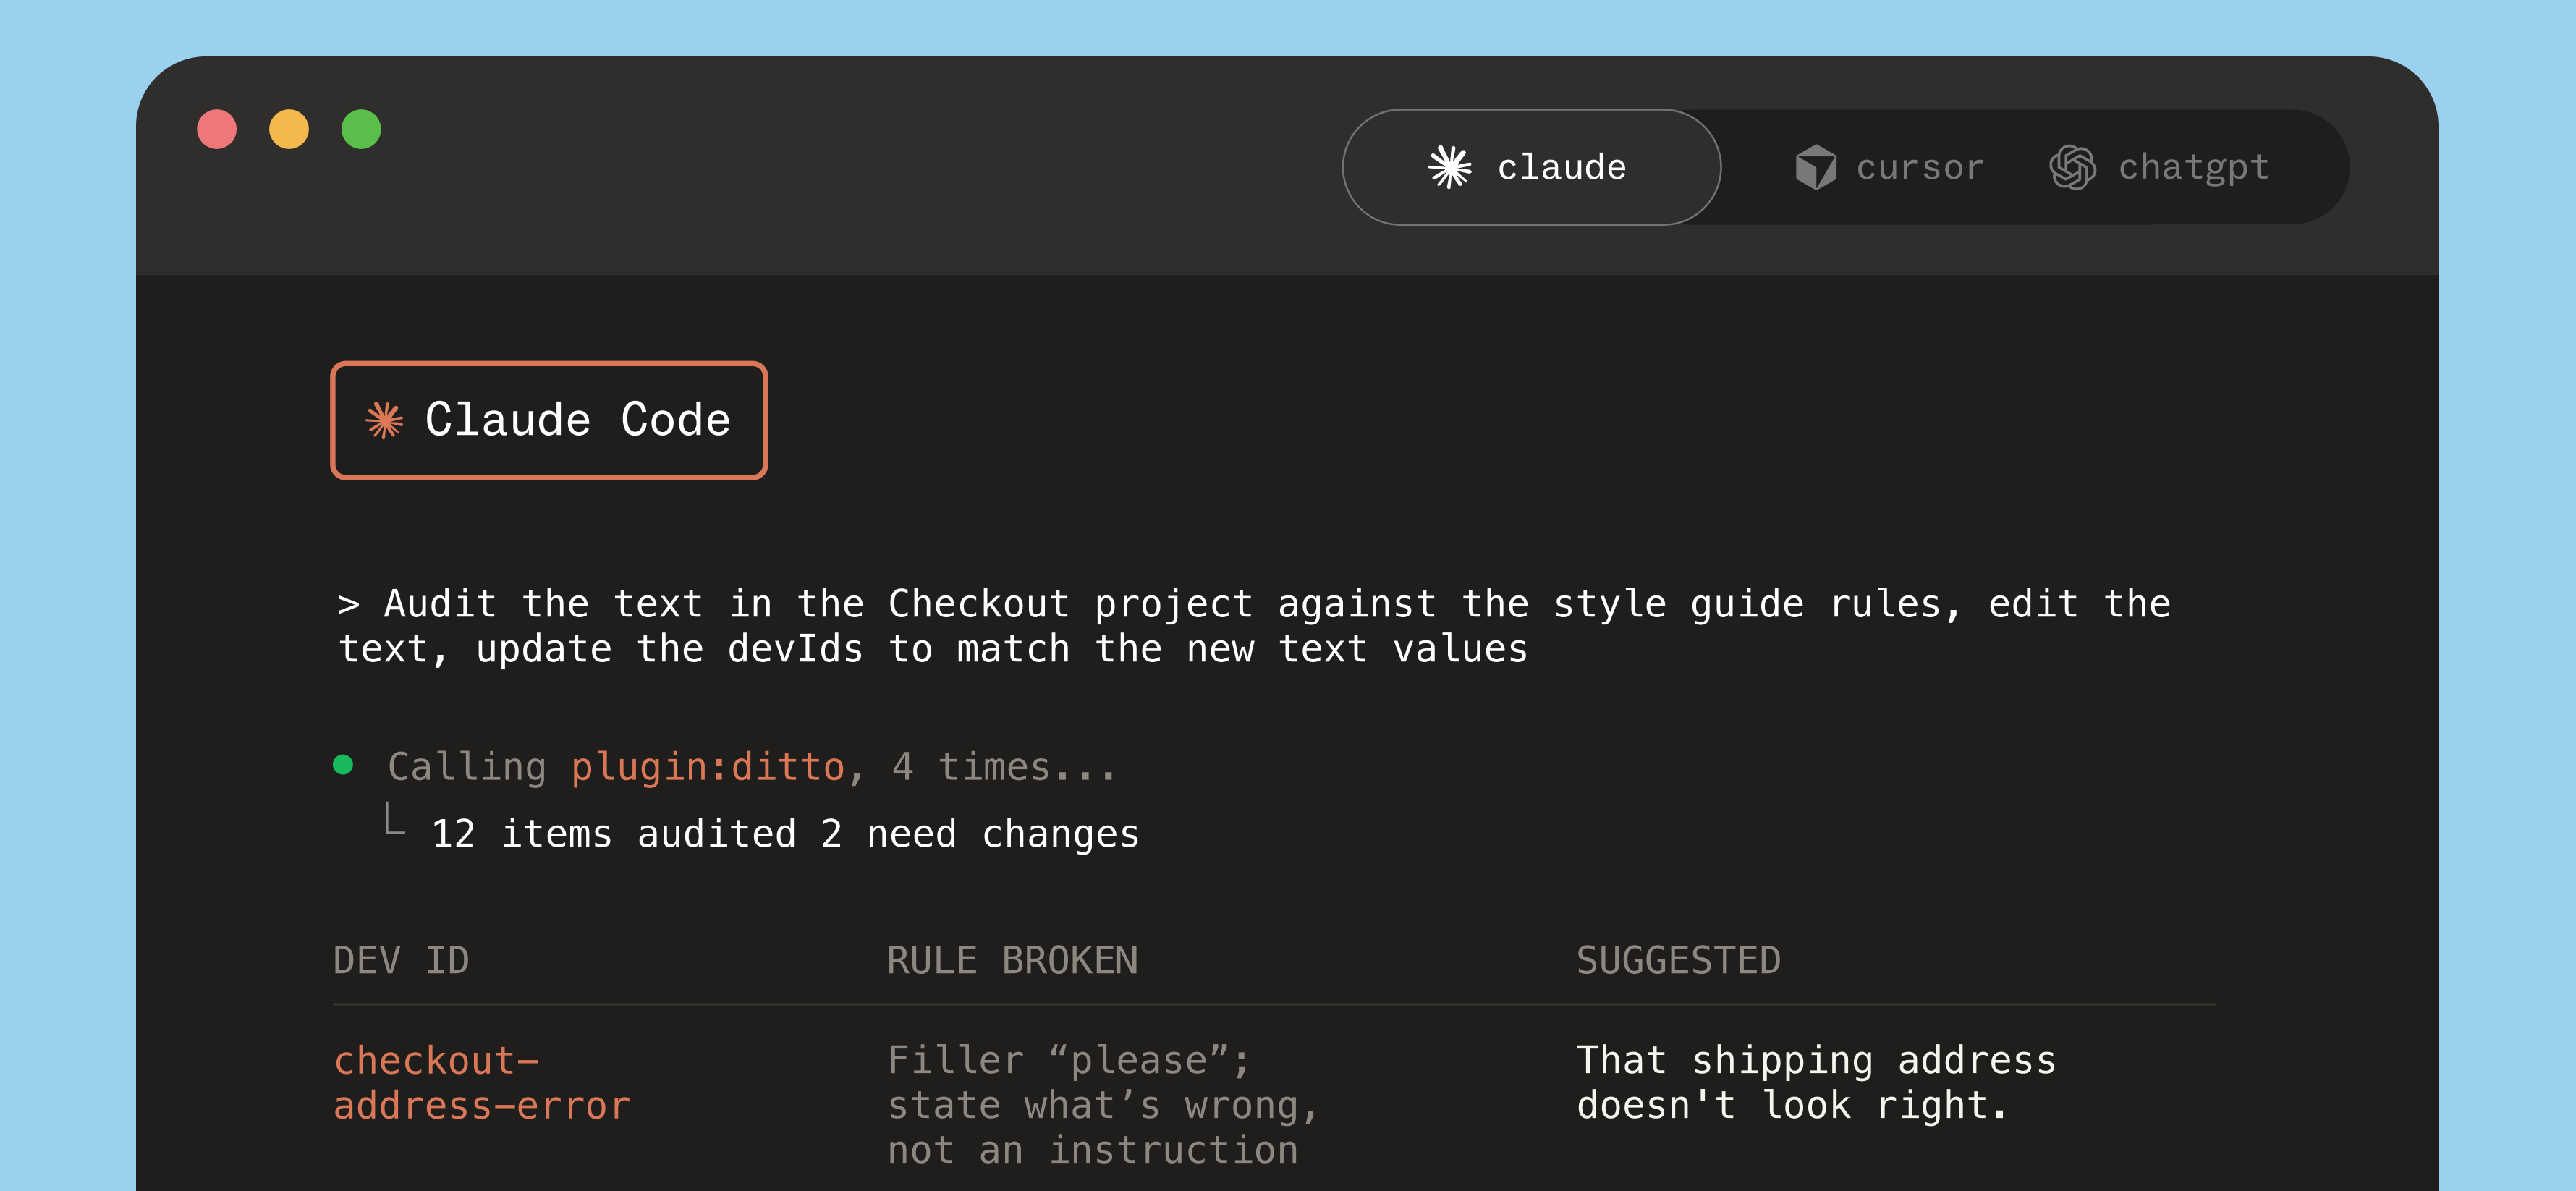Viewport: 2576px width, 1191px height.
Task: Click the green maximize window dot
Action: [x=361, y=129]
